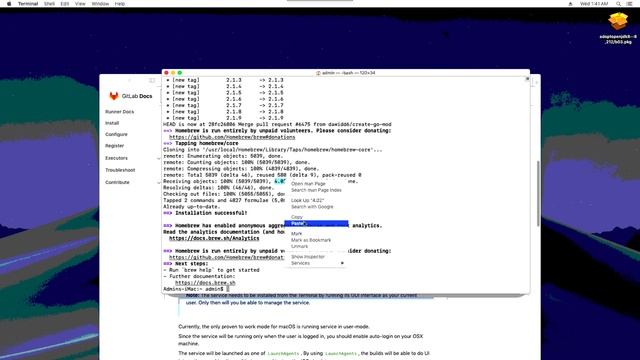Click the Terminal window title bar text

click(346, 73)
